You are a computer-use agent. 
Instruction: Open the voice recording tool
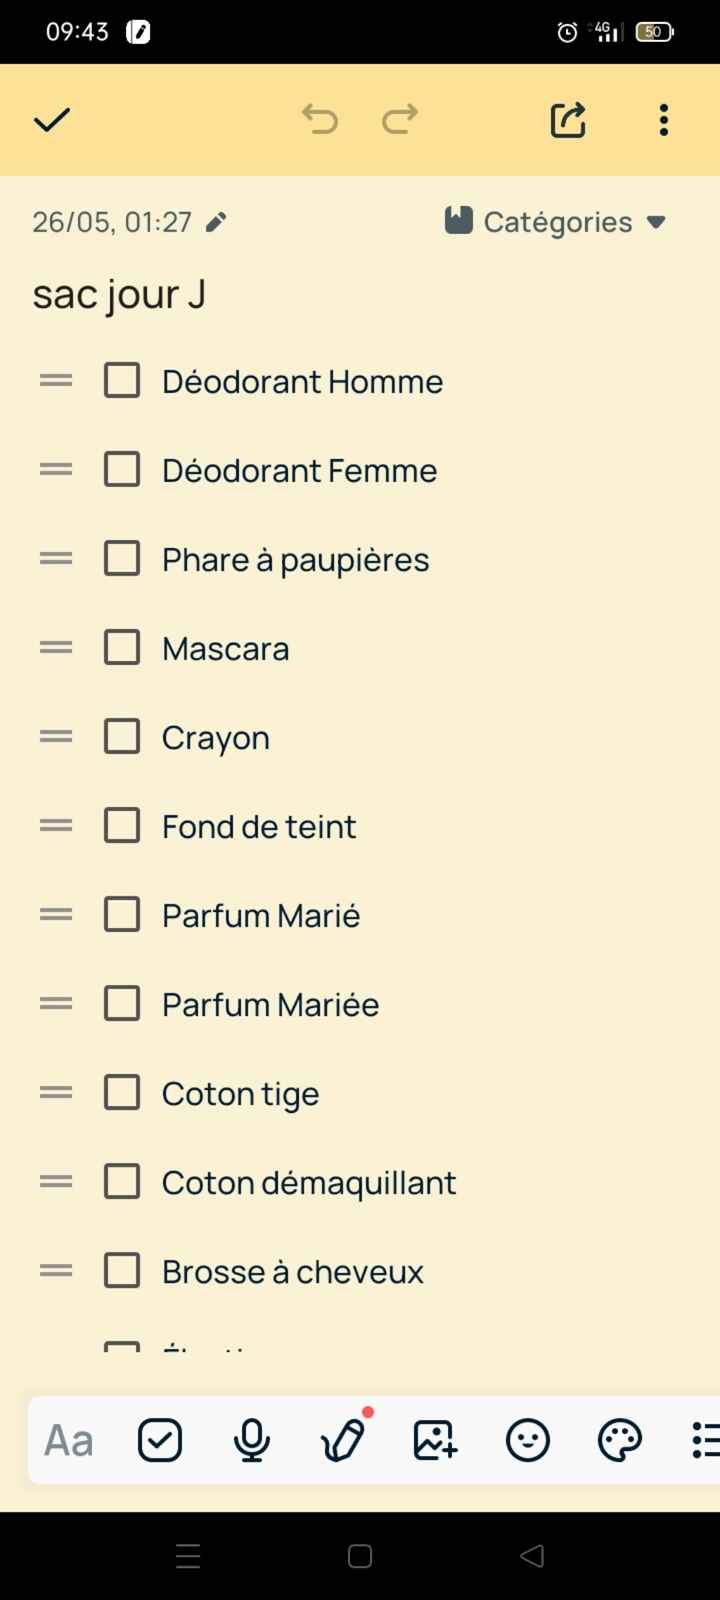(x=251, y=1439)
